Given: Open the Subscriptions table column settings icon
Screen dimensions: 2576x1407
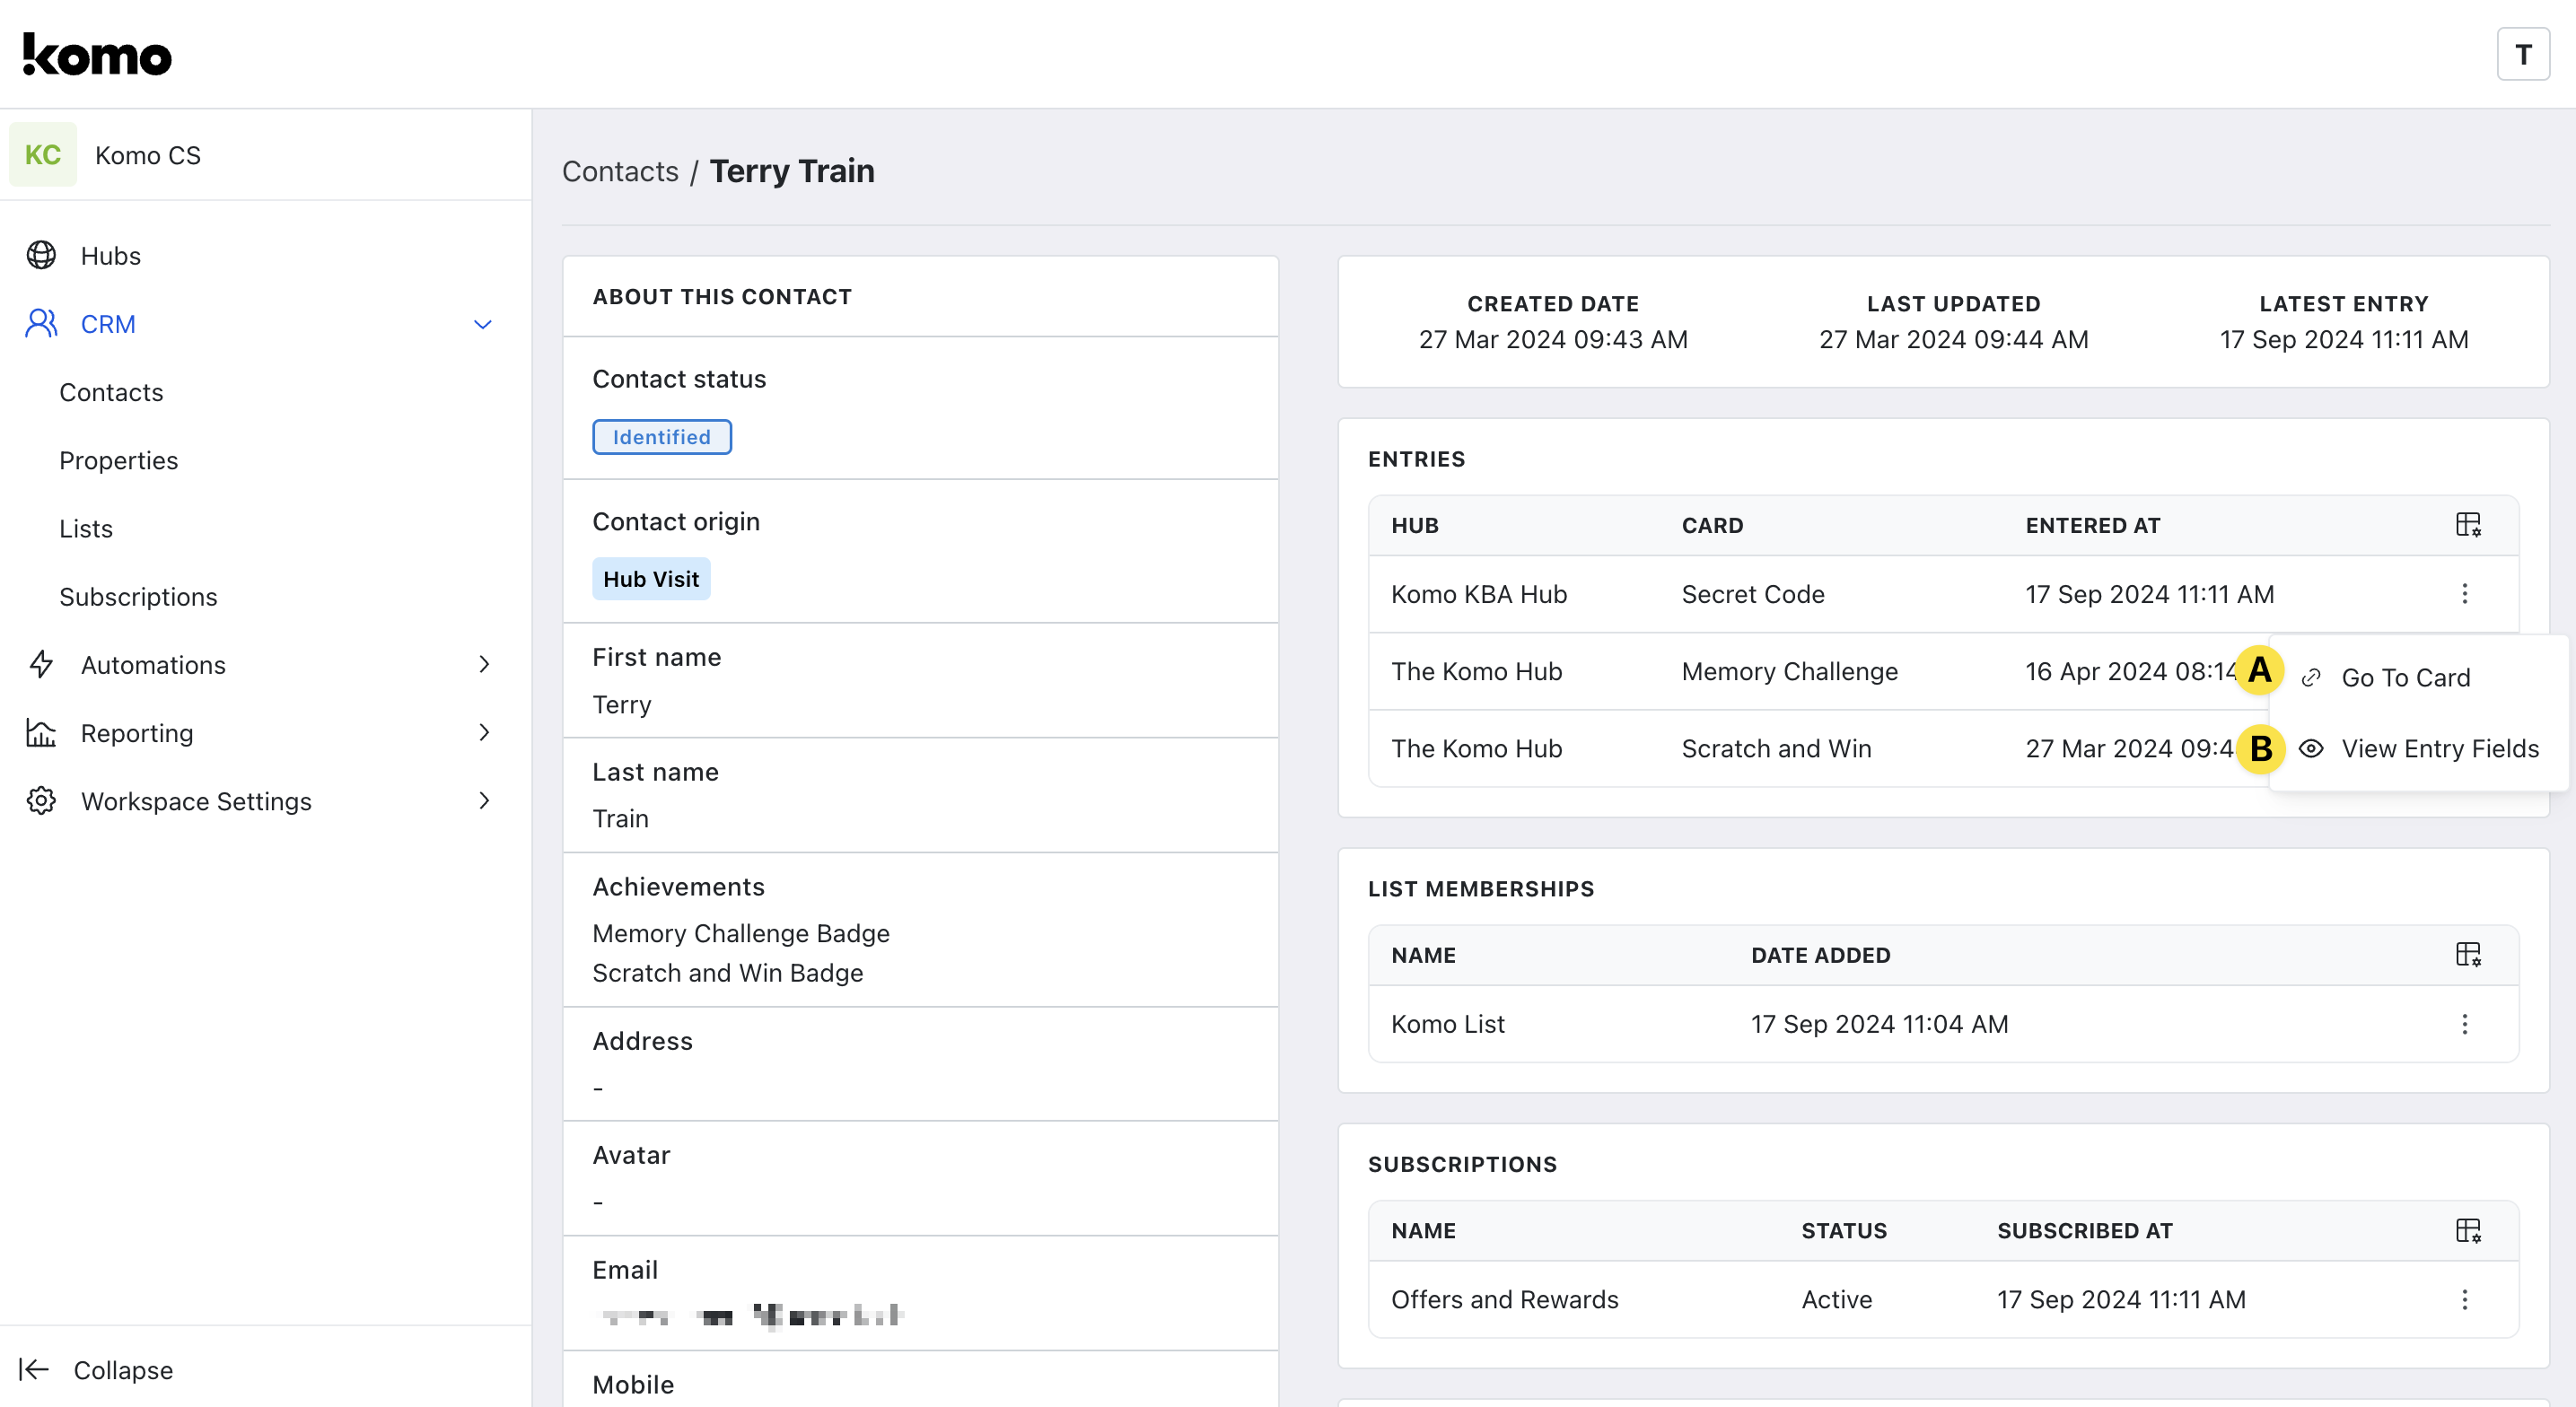Looking at the screenshot, I should tap(2467, 1230).
